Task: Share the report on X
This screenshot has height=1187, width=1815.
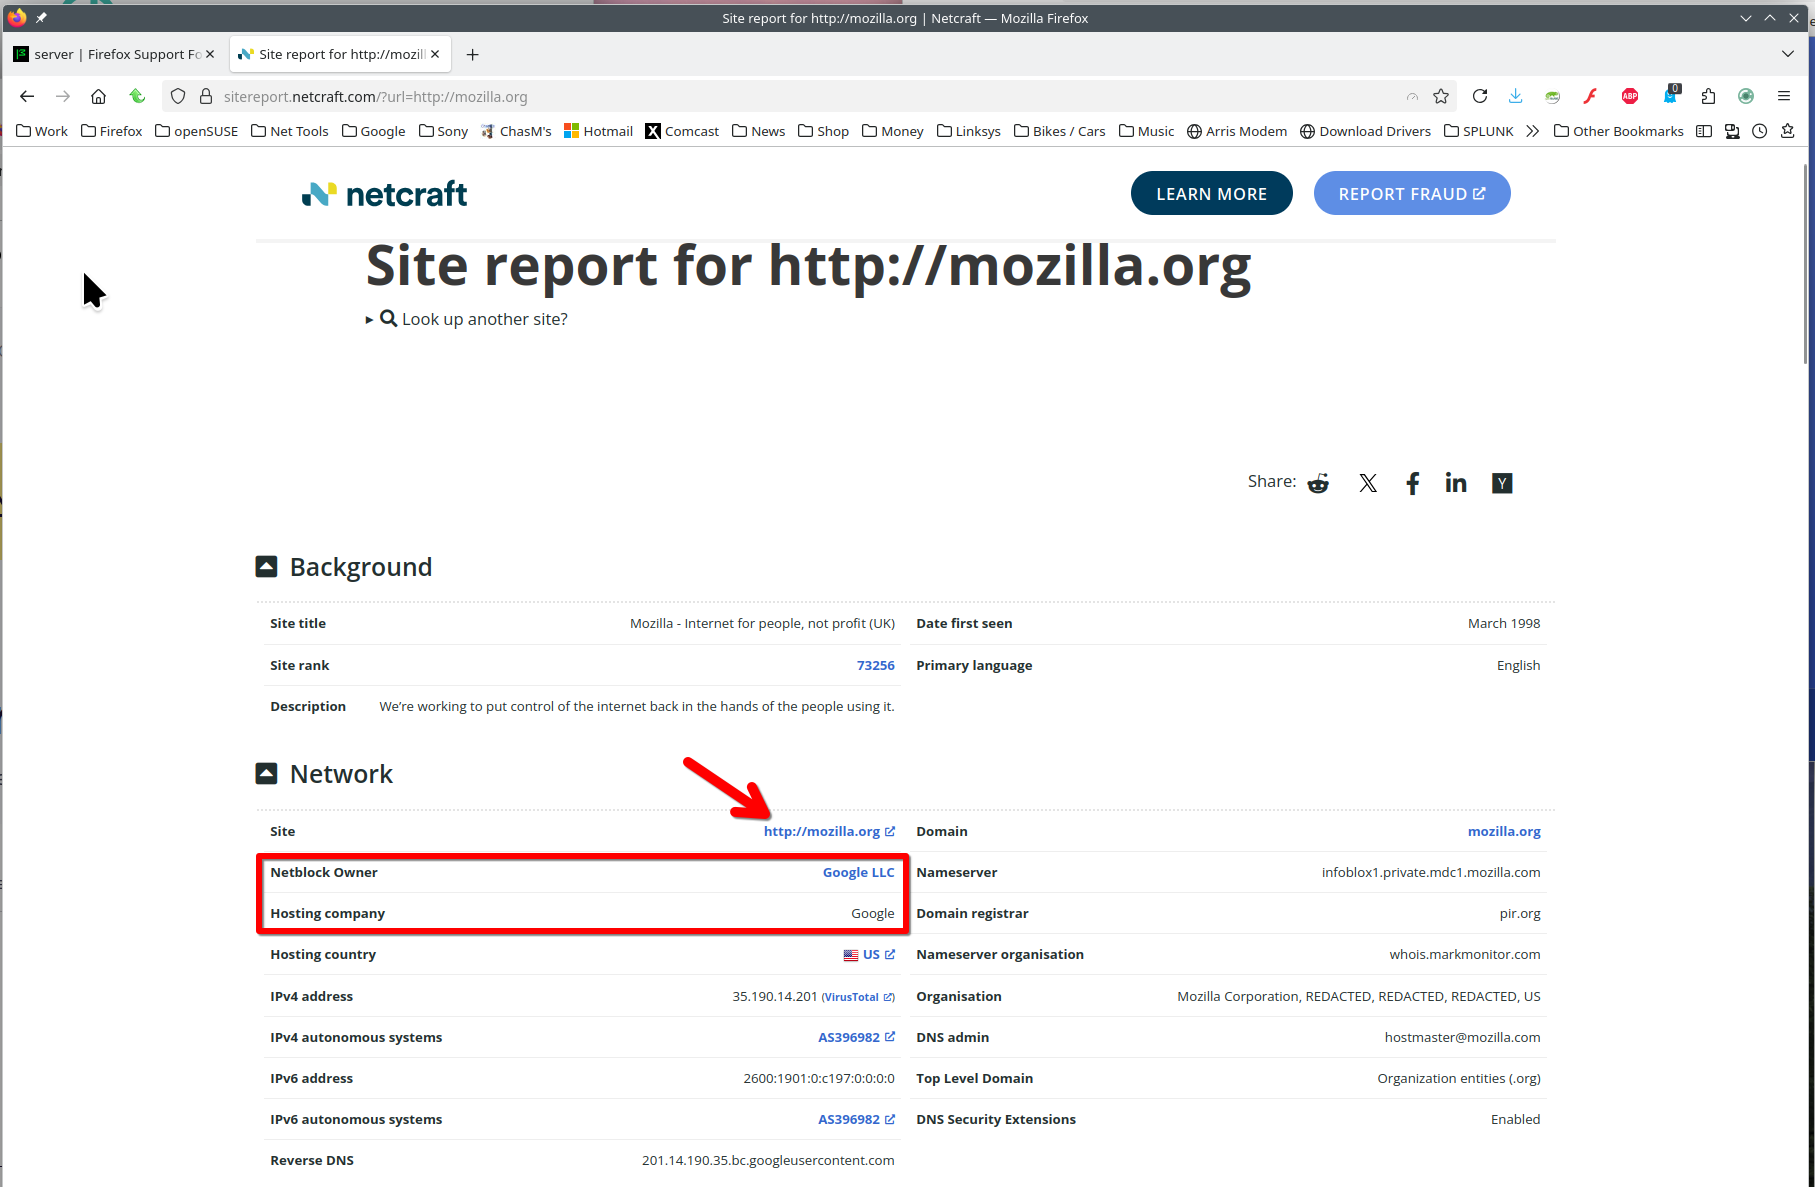Action: click(1368, 483)
